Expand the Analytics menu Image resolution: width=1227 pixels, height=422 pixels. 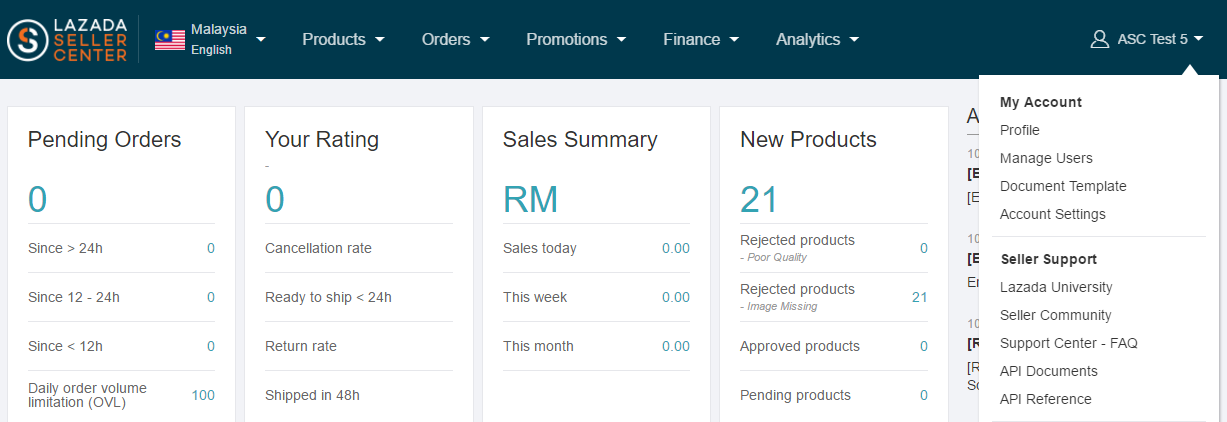coord(817,40)
